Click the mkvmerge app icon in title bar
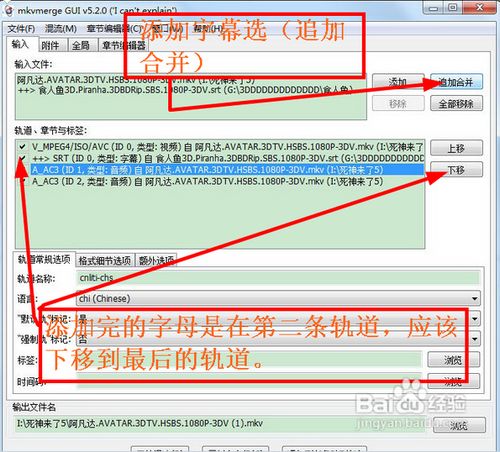Screen dimensions: 500x452 click(8, 10)
